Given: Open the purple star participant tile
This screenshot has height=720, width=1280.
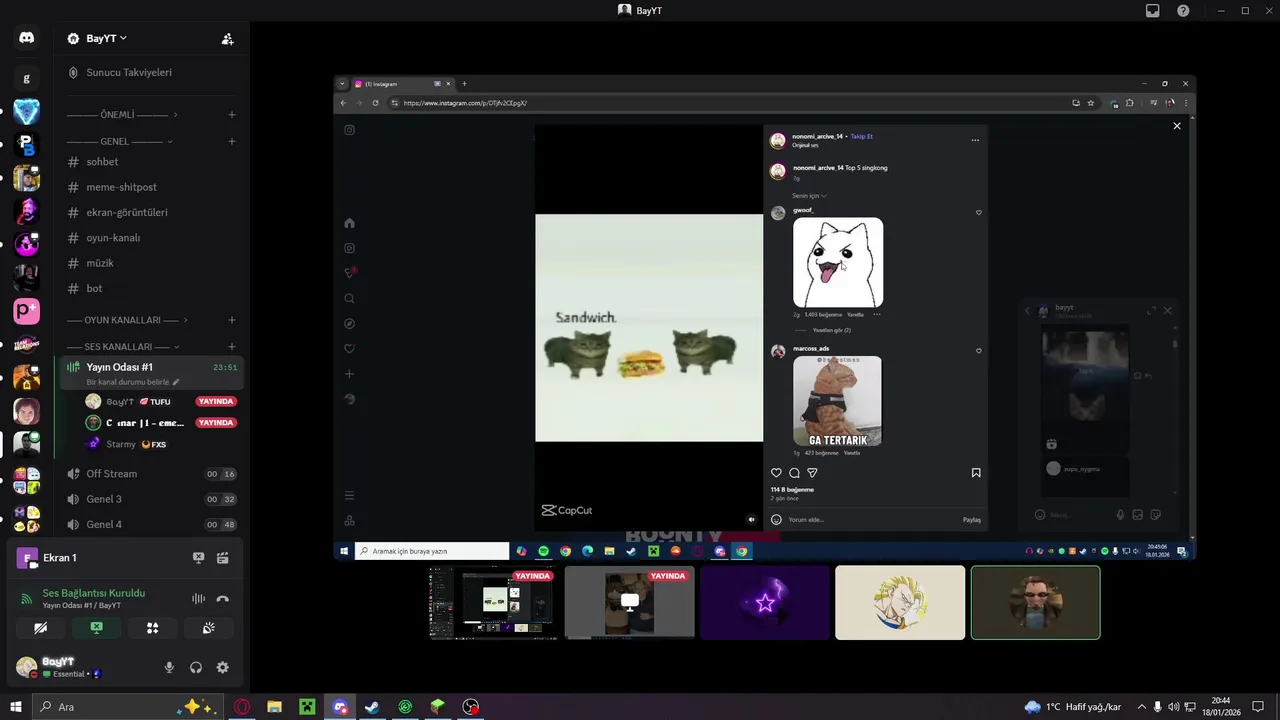Looking at the screenshot, I should click(765, 602).
